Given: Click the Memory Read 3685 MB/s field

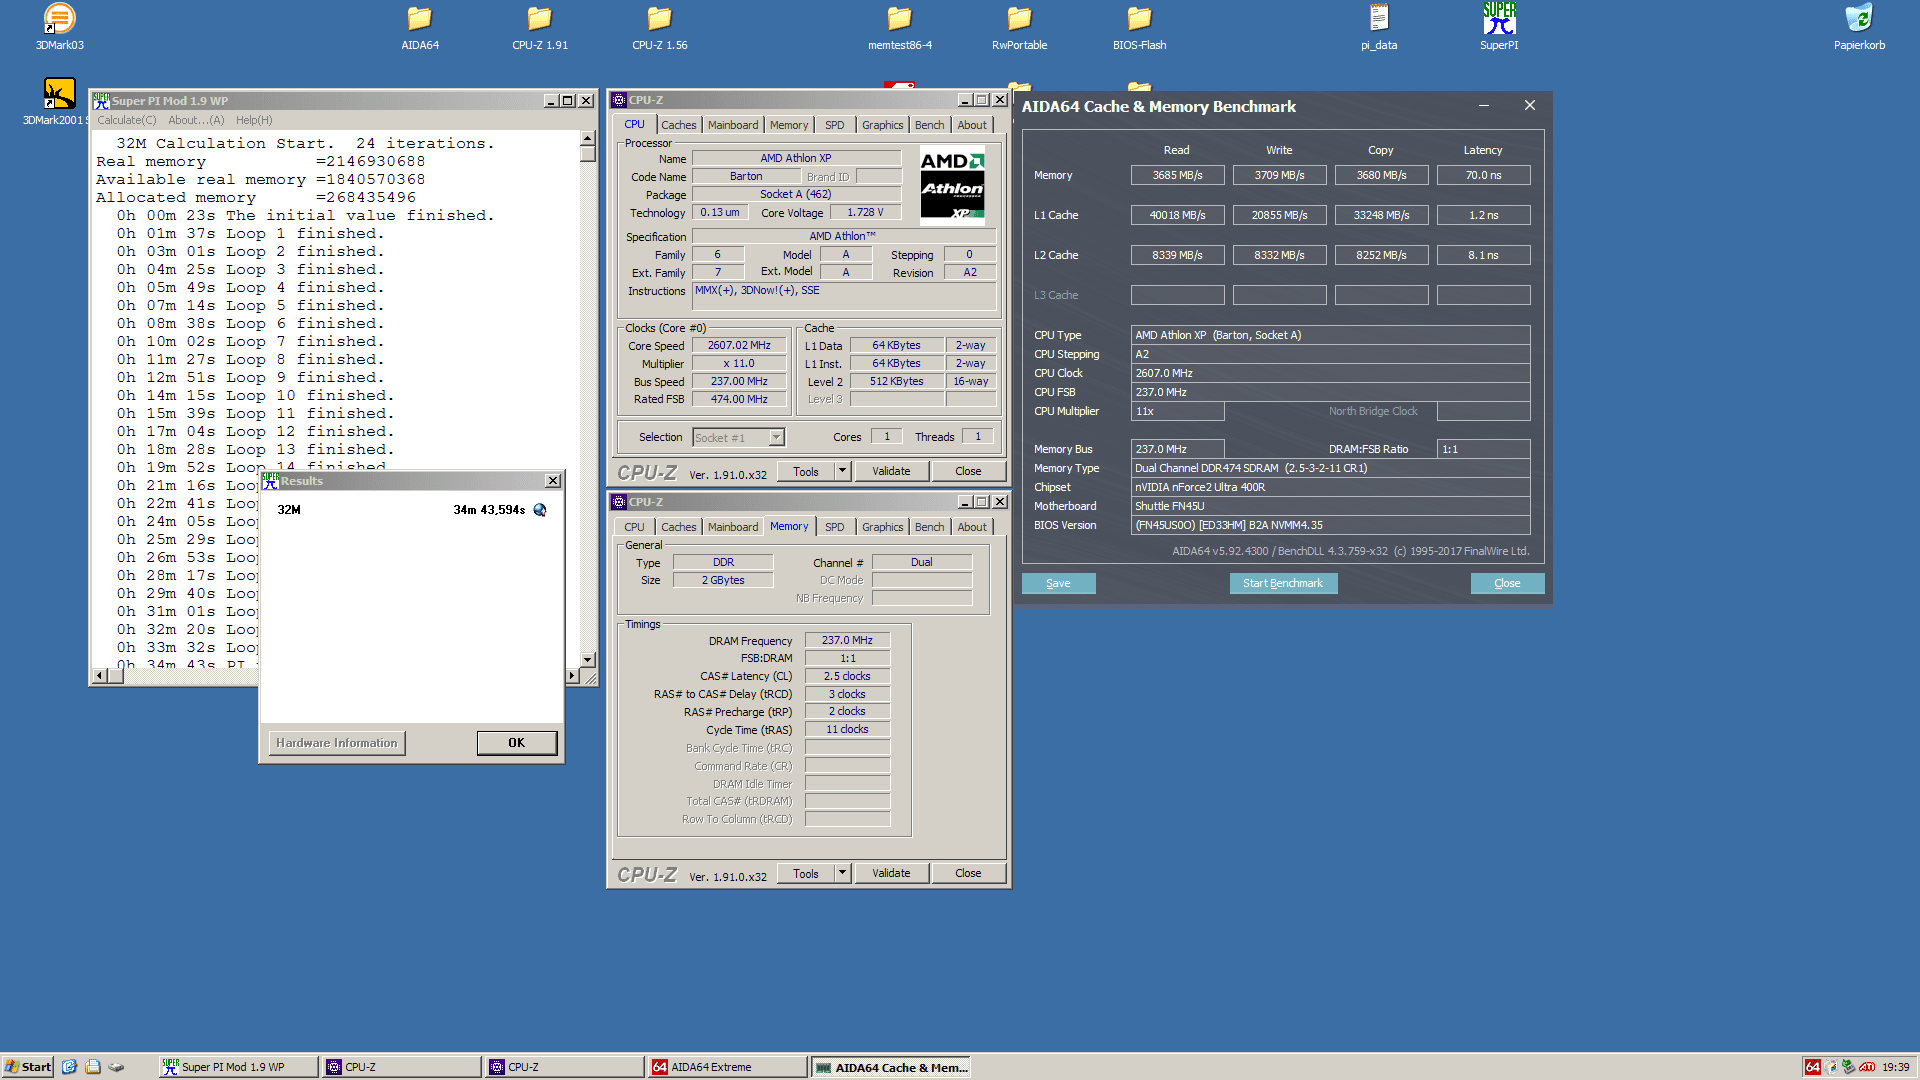Looking at the screenshot, I should click(x=1177, y=175).
